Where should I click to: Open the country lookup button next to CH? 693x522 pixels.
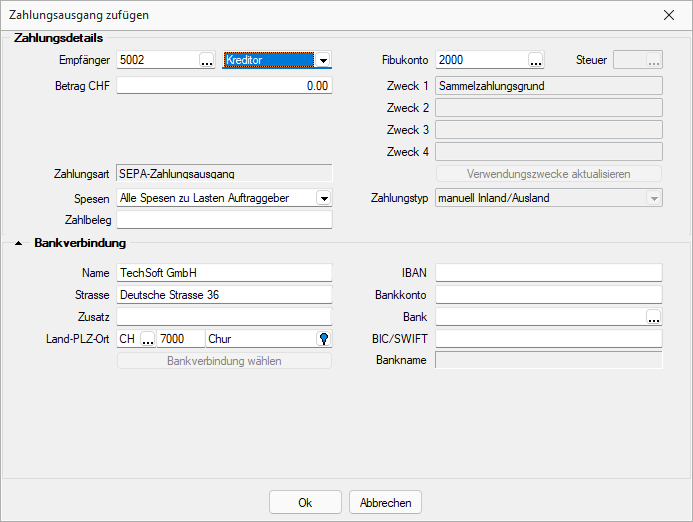tap(147, 339)
